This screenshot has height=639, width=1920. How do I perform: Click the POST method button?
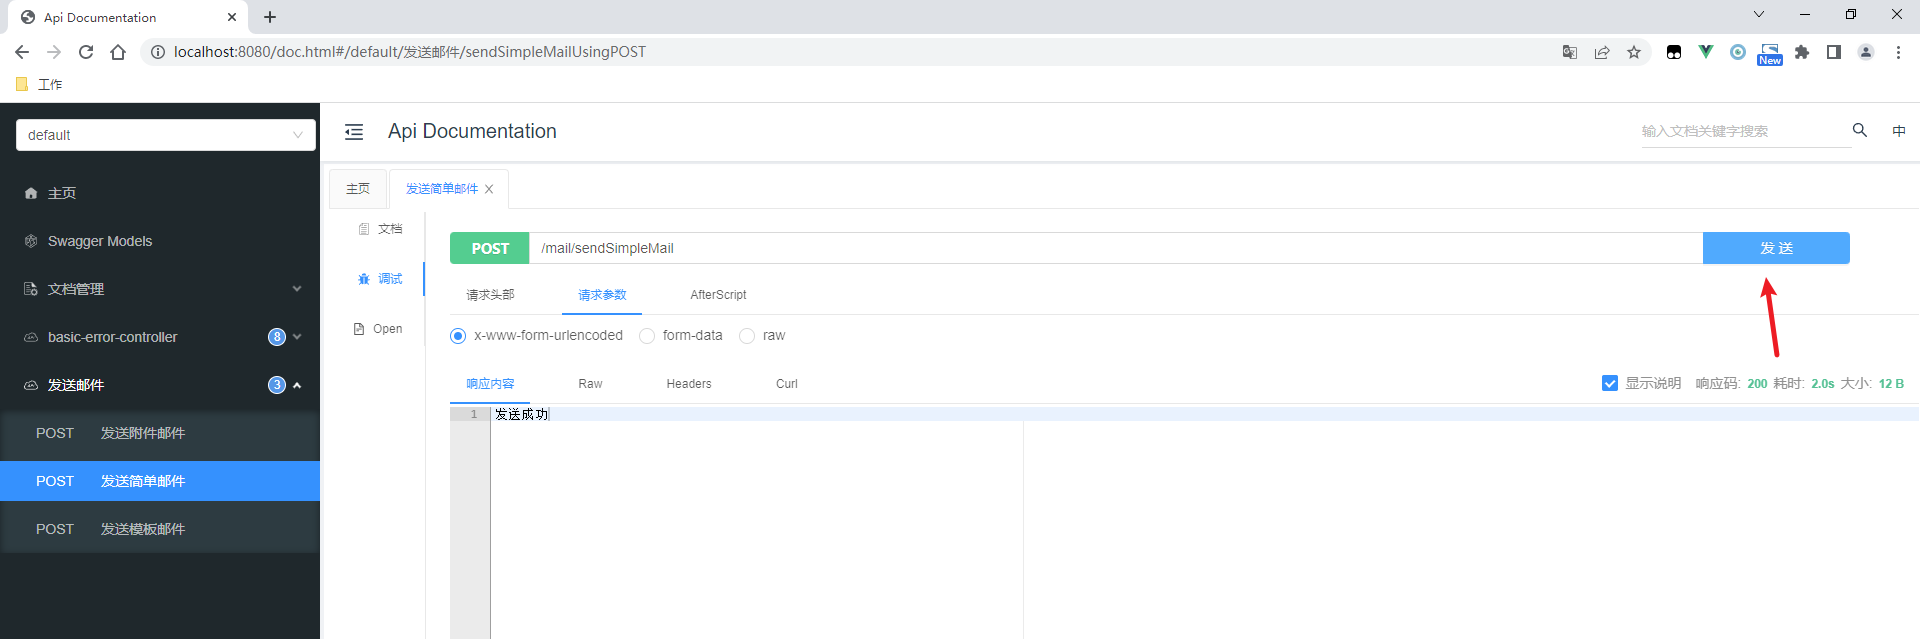(x=490, y=248)
